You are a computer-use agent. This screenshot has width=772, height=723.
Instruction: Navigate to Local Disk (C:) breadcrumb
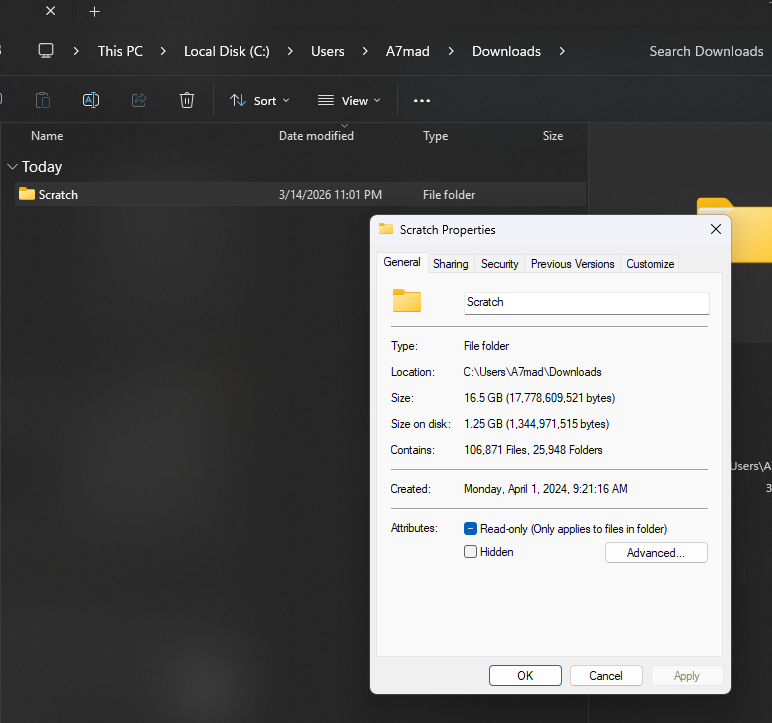pyautogui.click(x=226, y=51)
